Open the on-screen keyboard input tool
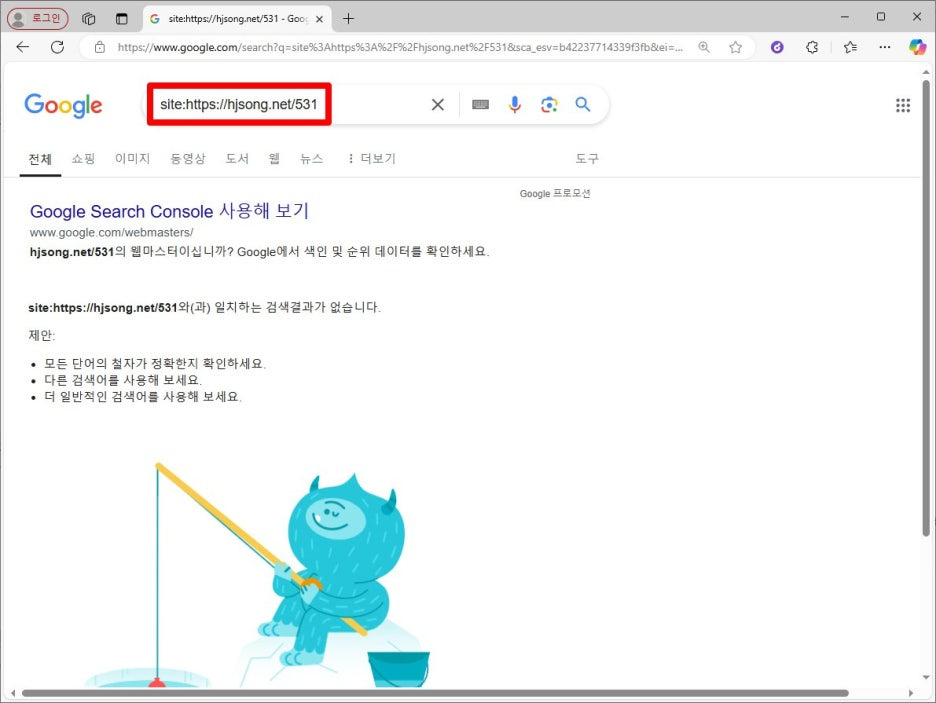Screen dimensions: 936x703 (480, 104)
